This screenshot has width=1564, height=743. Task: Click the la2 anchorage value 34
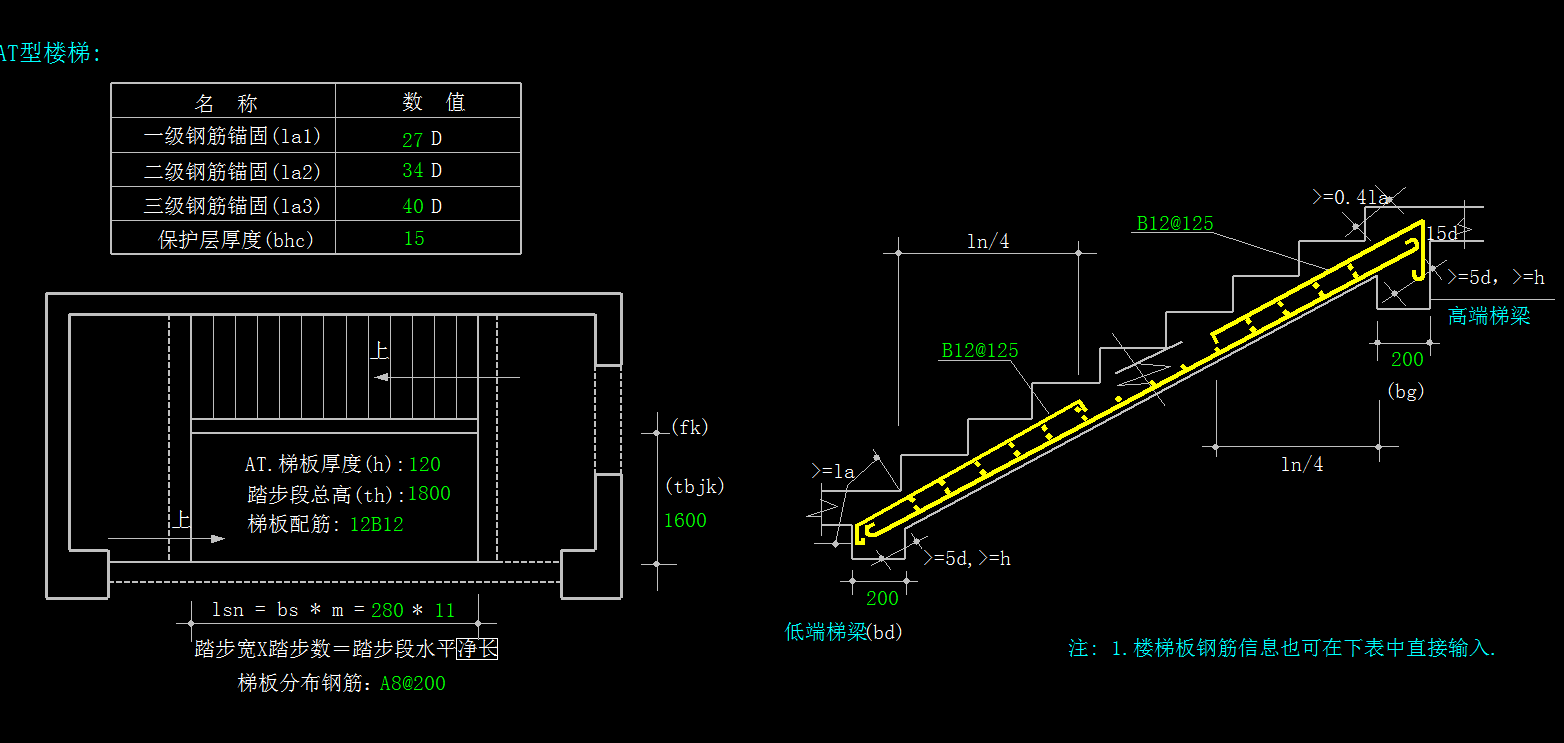click(x=413, y=171)
